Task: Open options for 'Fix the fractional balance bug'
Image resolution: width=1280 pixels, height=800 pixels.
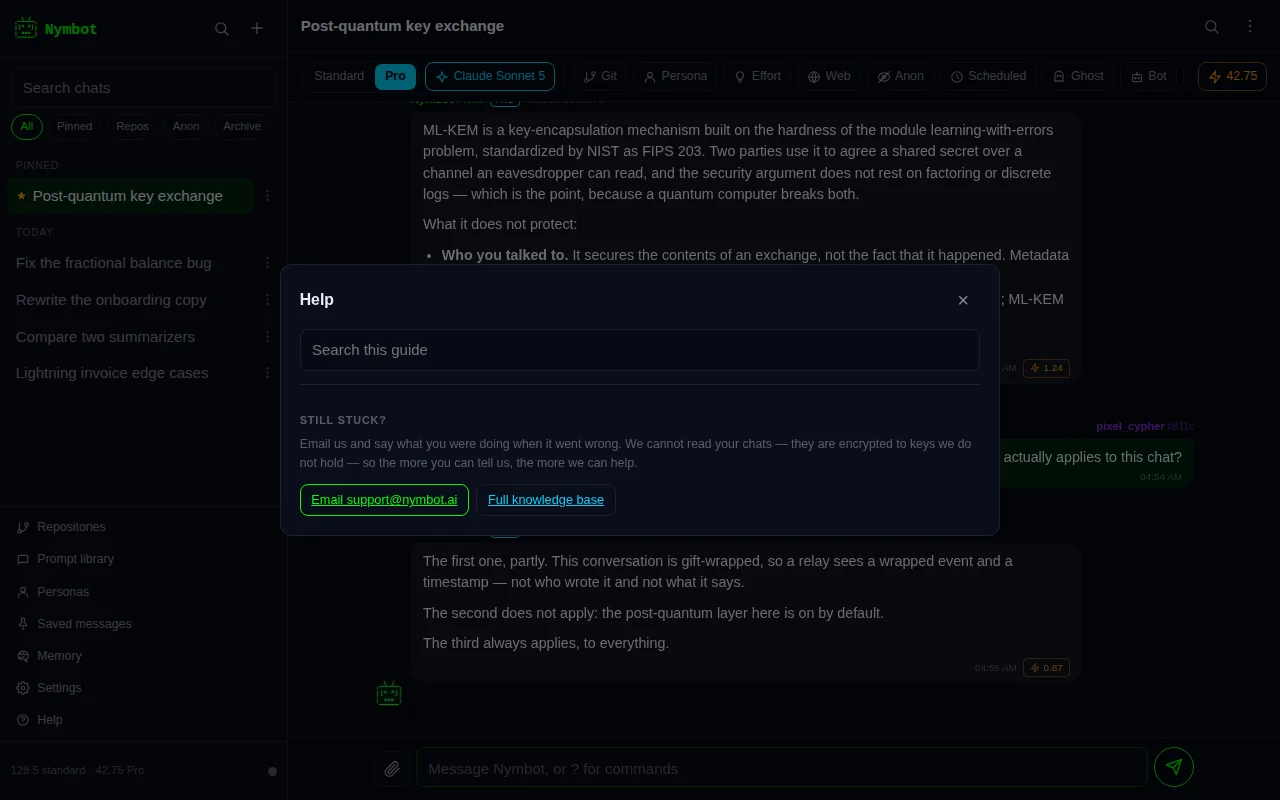Action: [x=267, y=263]
